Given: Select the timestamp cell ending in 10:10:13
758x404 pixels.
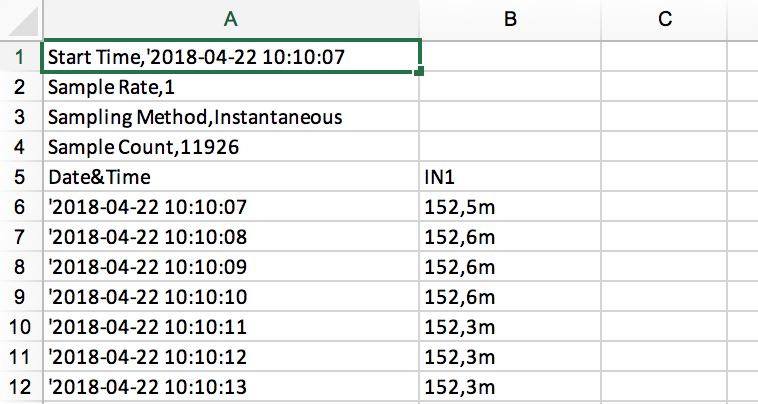Looking at the screenshot, I should 230,387.
